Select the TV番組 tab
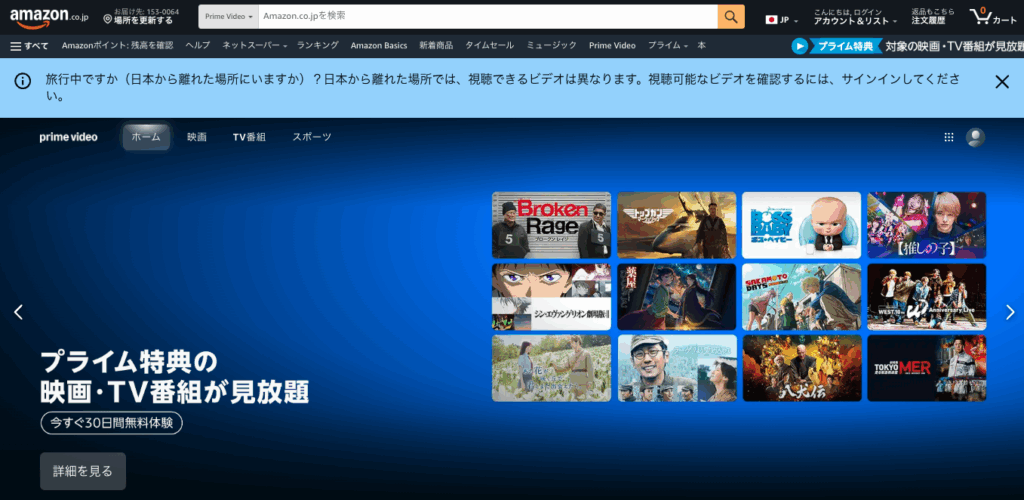 click(249, 137)
